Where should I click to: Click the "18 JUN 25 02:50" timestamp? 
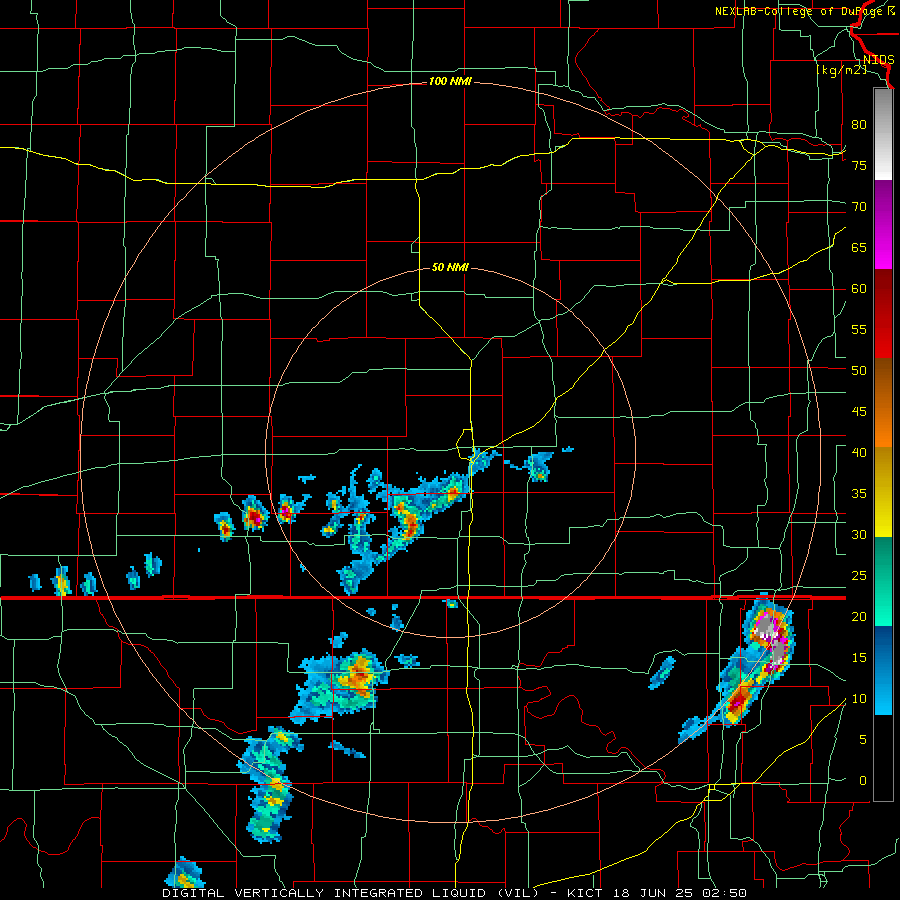[678, 893]
